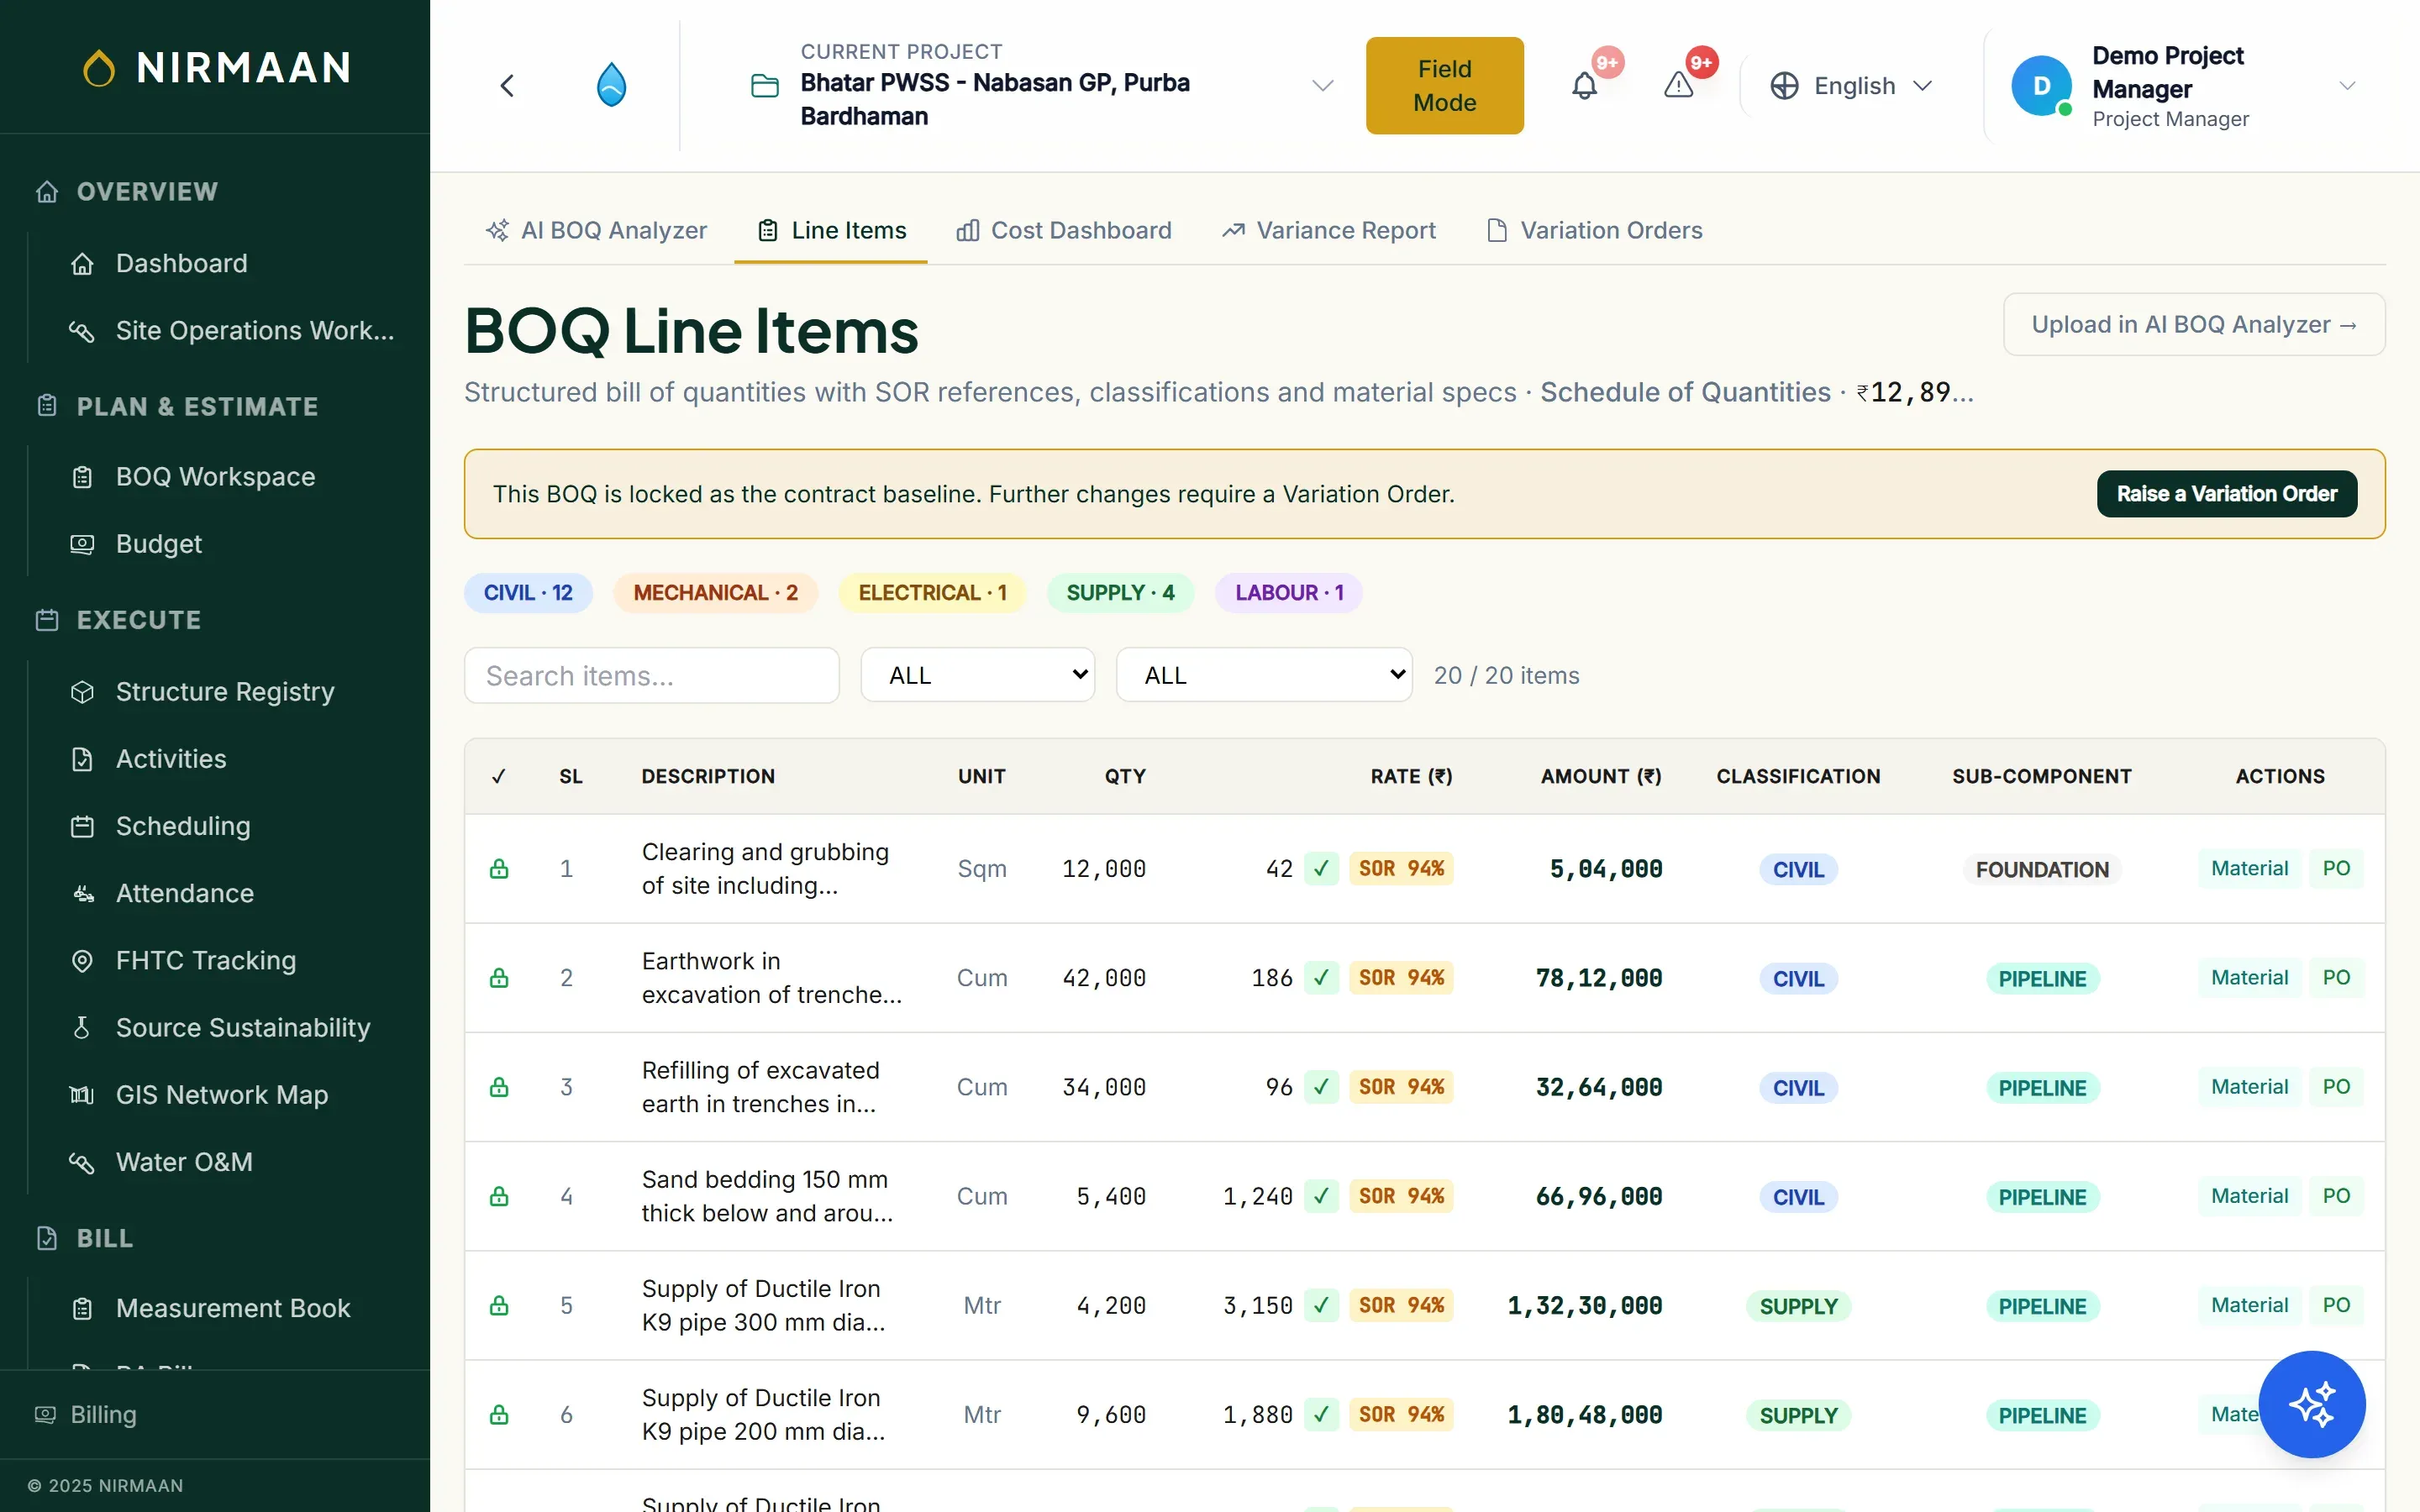Click the lock icon in row 1
This screenshot has height=1512, width=2420.
[x=499, y=868]
